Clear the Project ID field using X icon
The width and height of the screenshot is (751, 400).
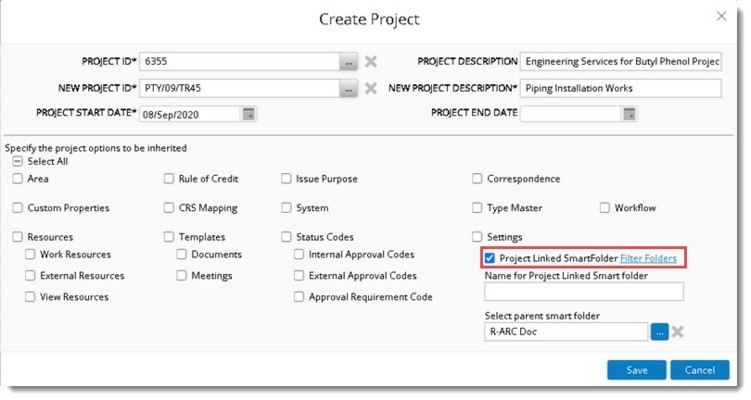pyautogui.click(x=371, y=62)
